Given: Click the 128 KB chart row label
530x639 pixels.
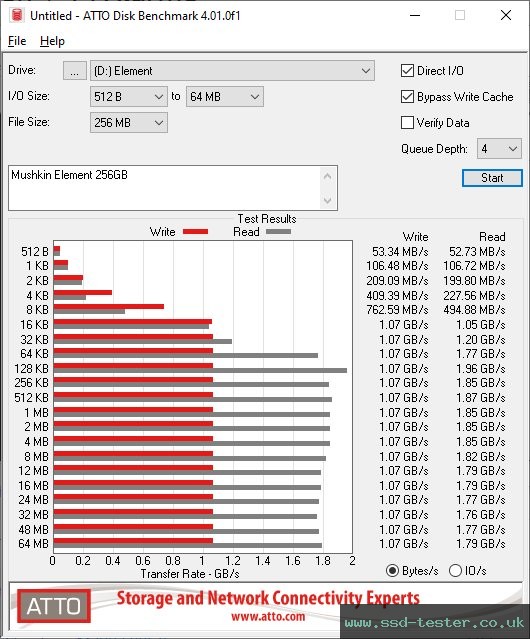Looking at the screenshot, I should (x=31, y=369).
